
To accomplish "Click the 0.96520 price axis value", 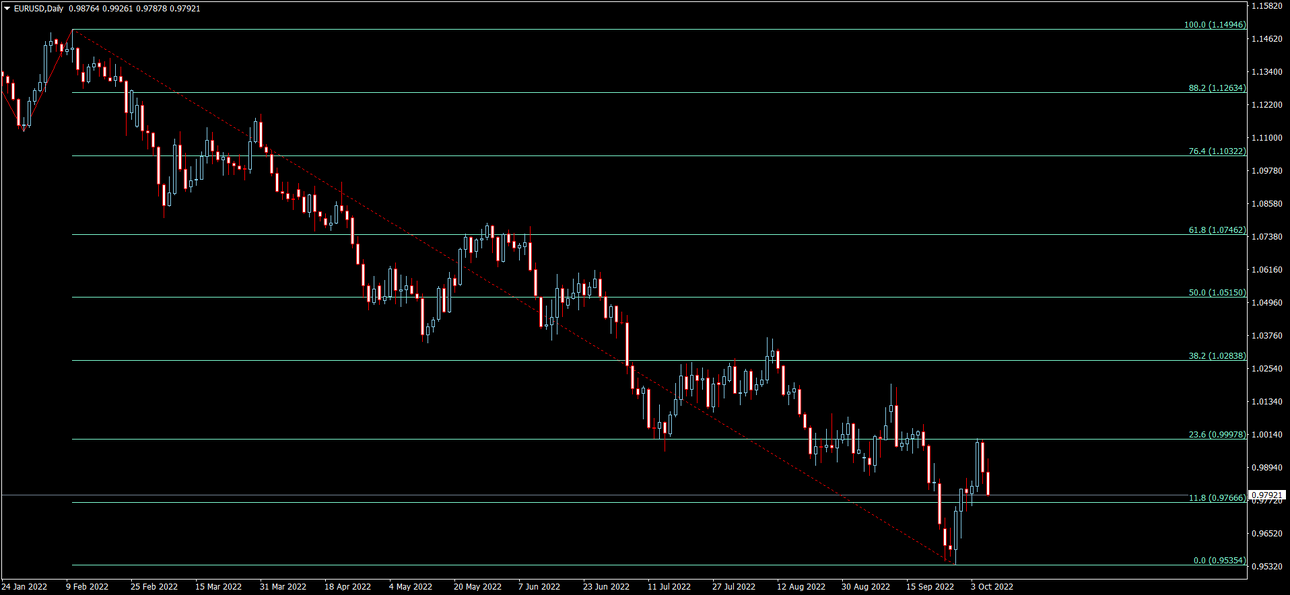I will [x=1268, y=534].
